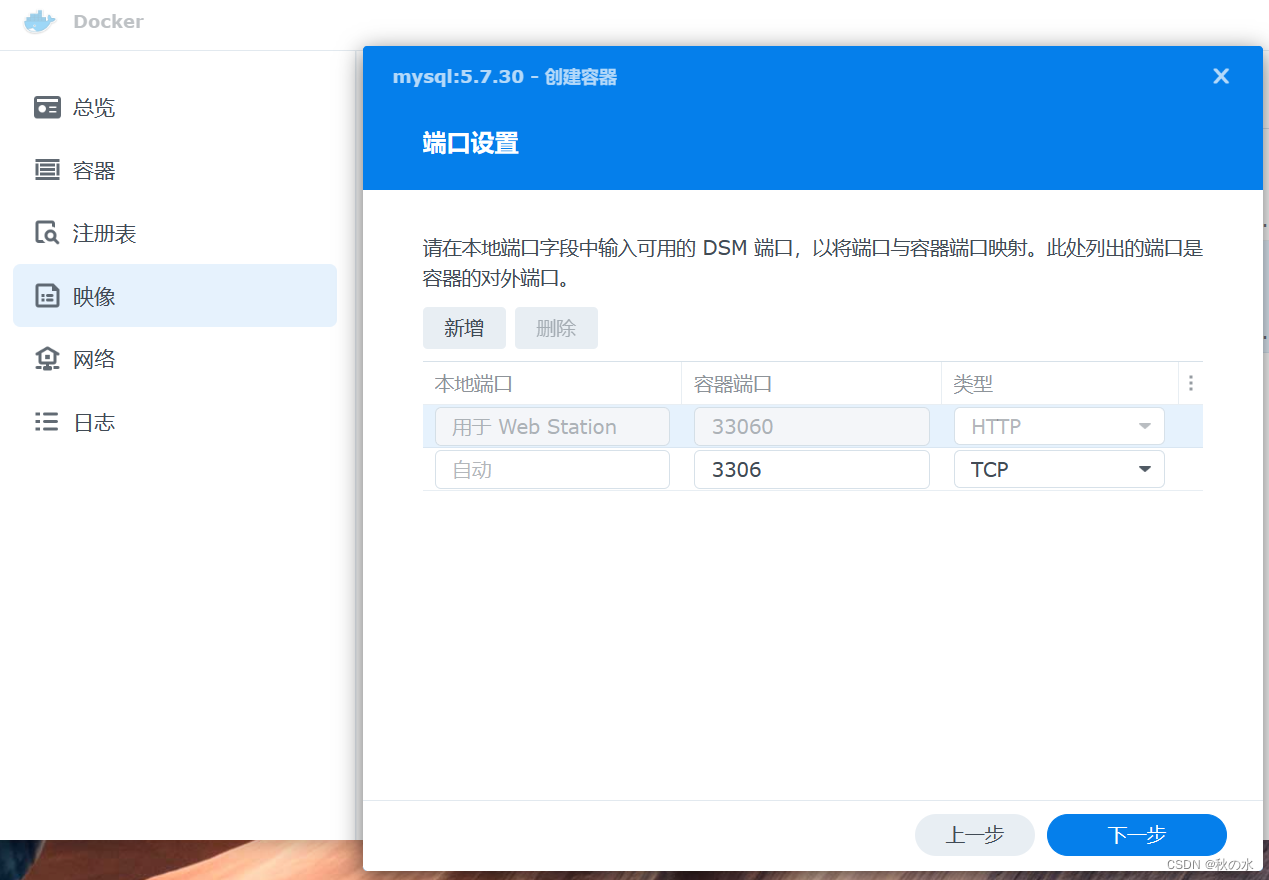Click the 用于 Web Station local port field
Screen dimensions: 1269x880
click(552, 426)
